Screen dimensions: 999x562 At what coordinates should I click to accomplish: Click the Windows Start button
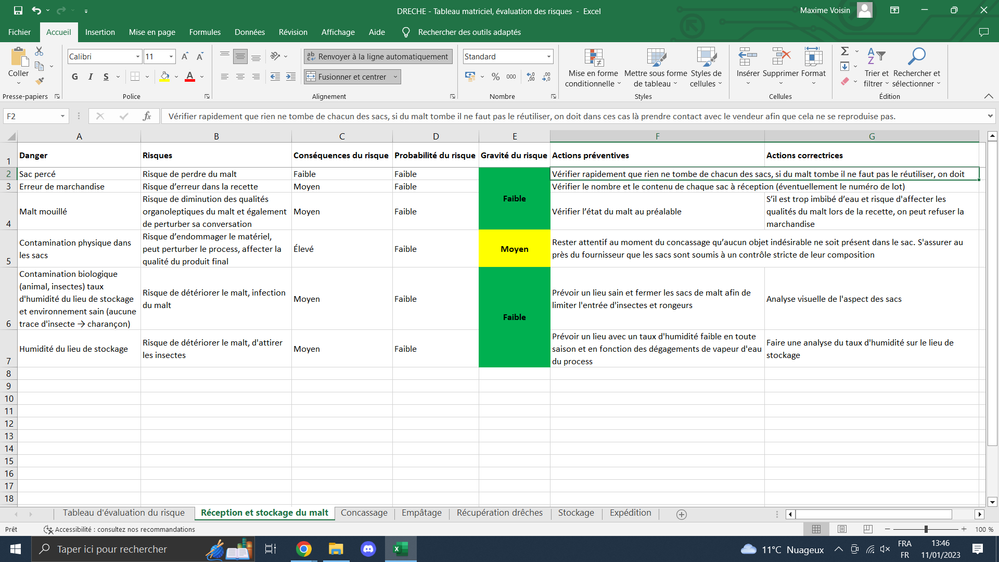[x=15, y=549]
